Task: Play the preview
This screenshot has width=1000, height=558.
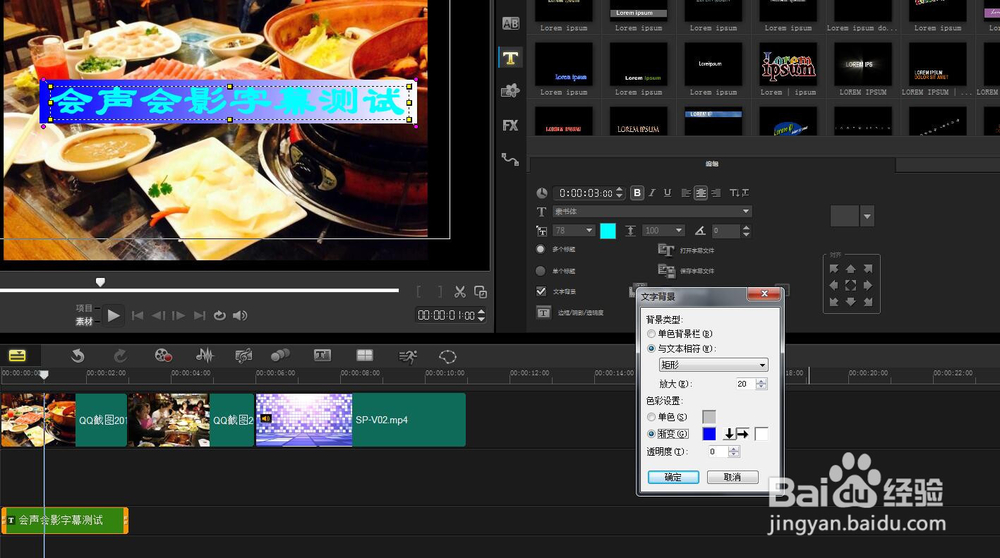Action: (114, 315)
